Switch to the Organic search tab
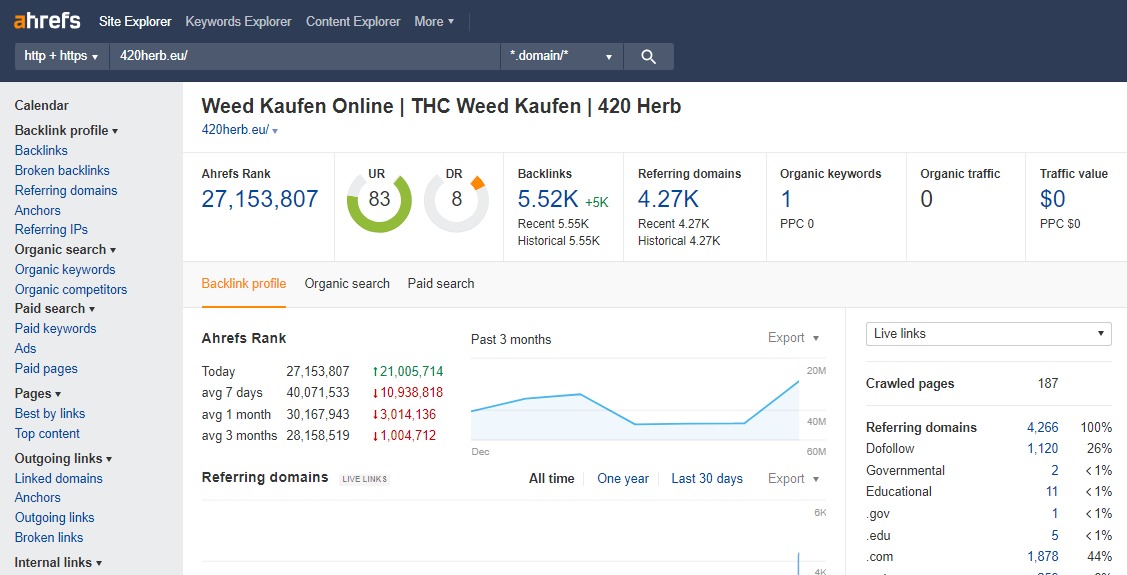The height and width of the screenshot is (575, 1127). (347, 284)
